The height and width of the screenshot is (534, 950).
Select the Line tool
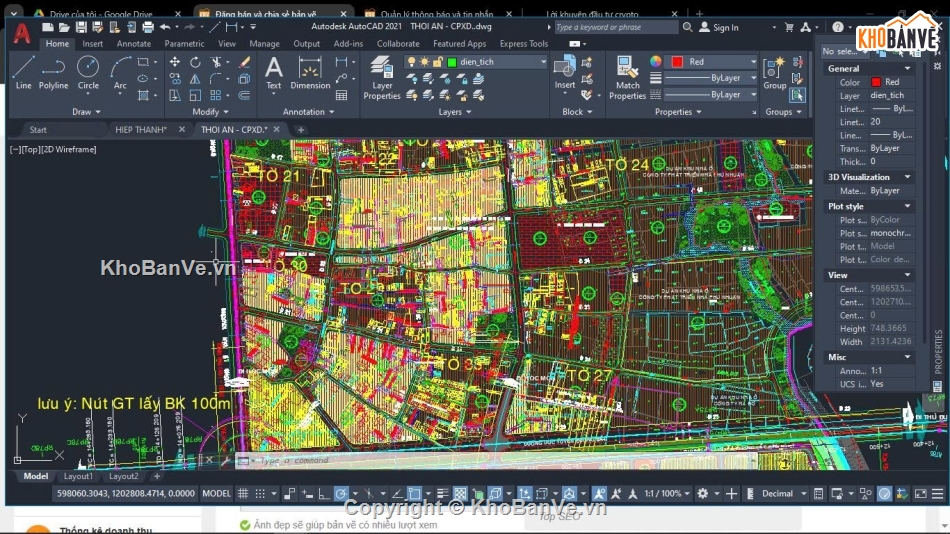23,72
